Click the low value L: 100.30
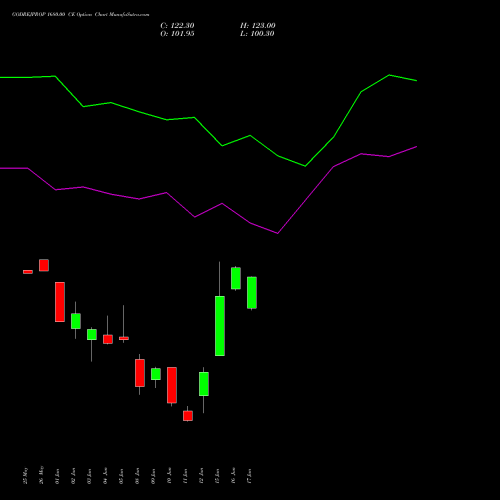The height and width of the screenshot is (500, 500). click(x=257, y=34)
